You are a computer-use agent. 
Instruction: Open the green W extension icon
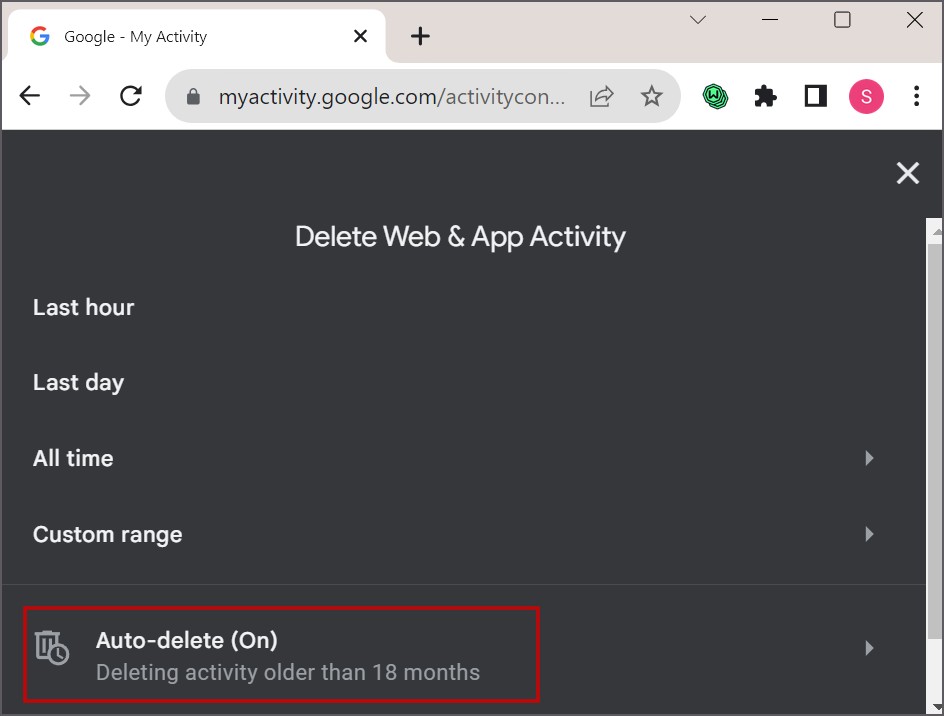coord(715,96)
